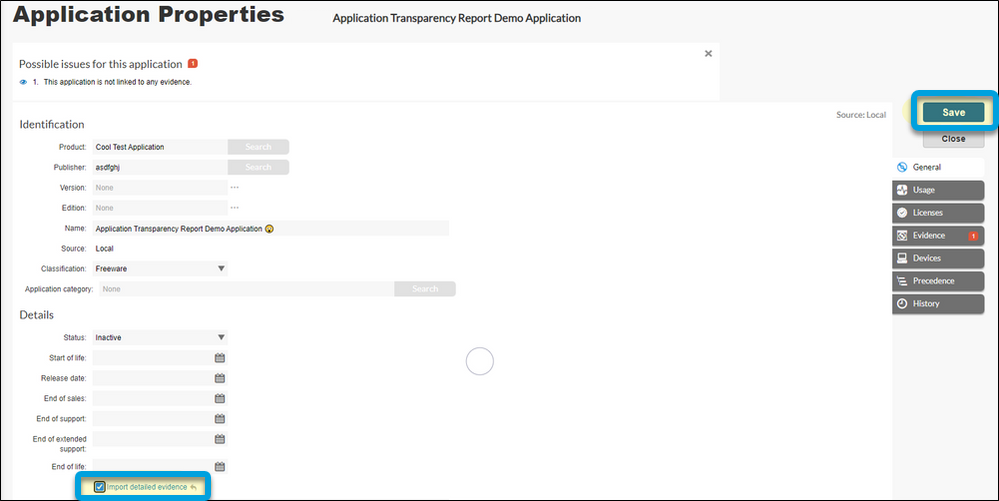Open the End of life calendar

point(220,467)
